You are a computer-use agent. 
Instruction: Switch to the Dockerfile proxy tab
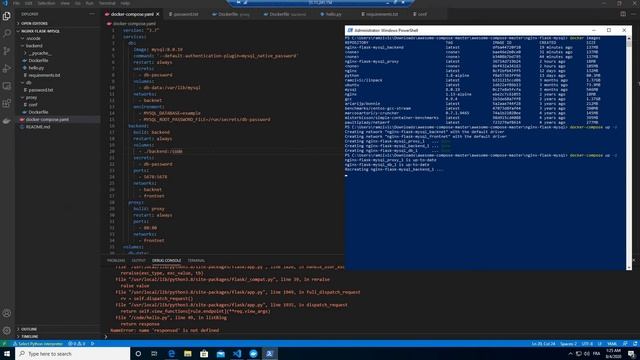click(x=231, y=14)
